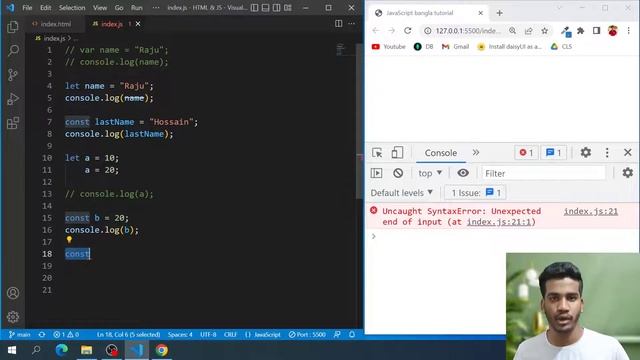Switch to index.html tab
The image size is (640, 360).
click(56, 24)
